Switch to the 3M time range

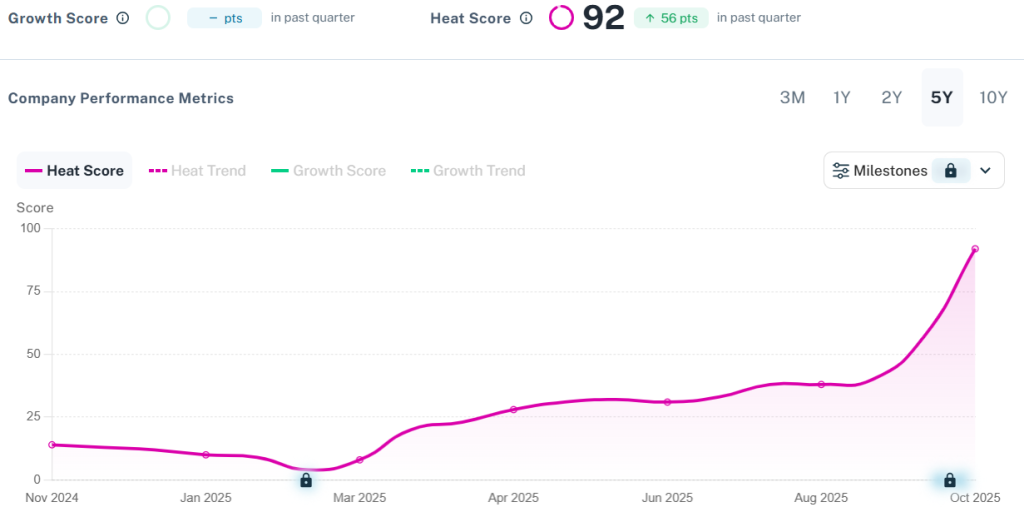click(792, 98)
